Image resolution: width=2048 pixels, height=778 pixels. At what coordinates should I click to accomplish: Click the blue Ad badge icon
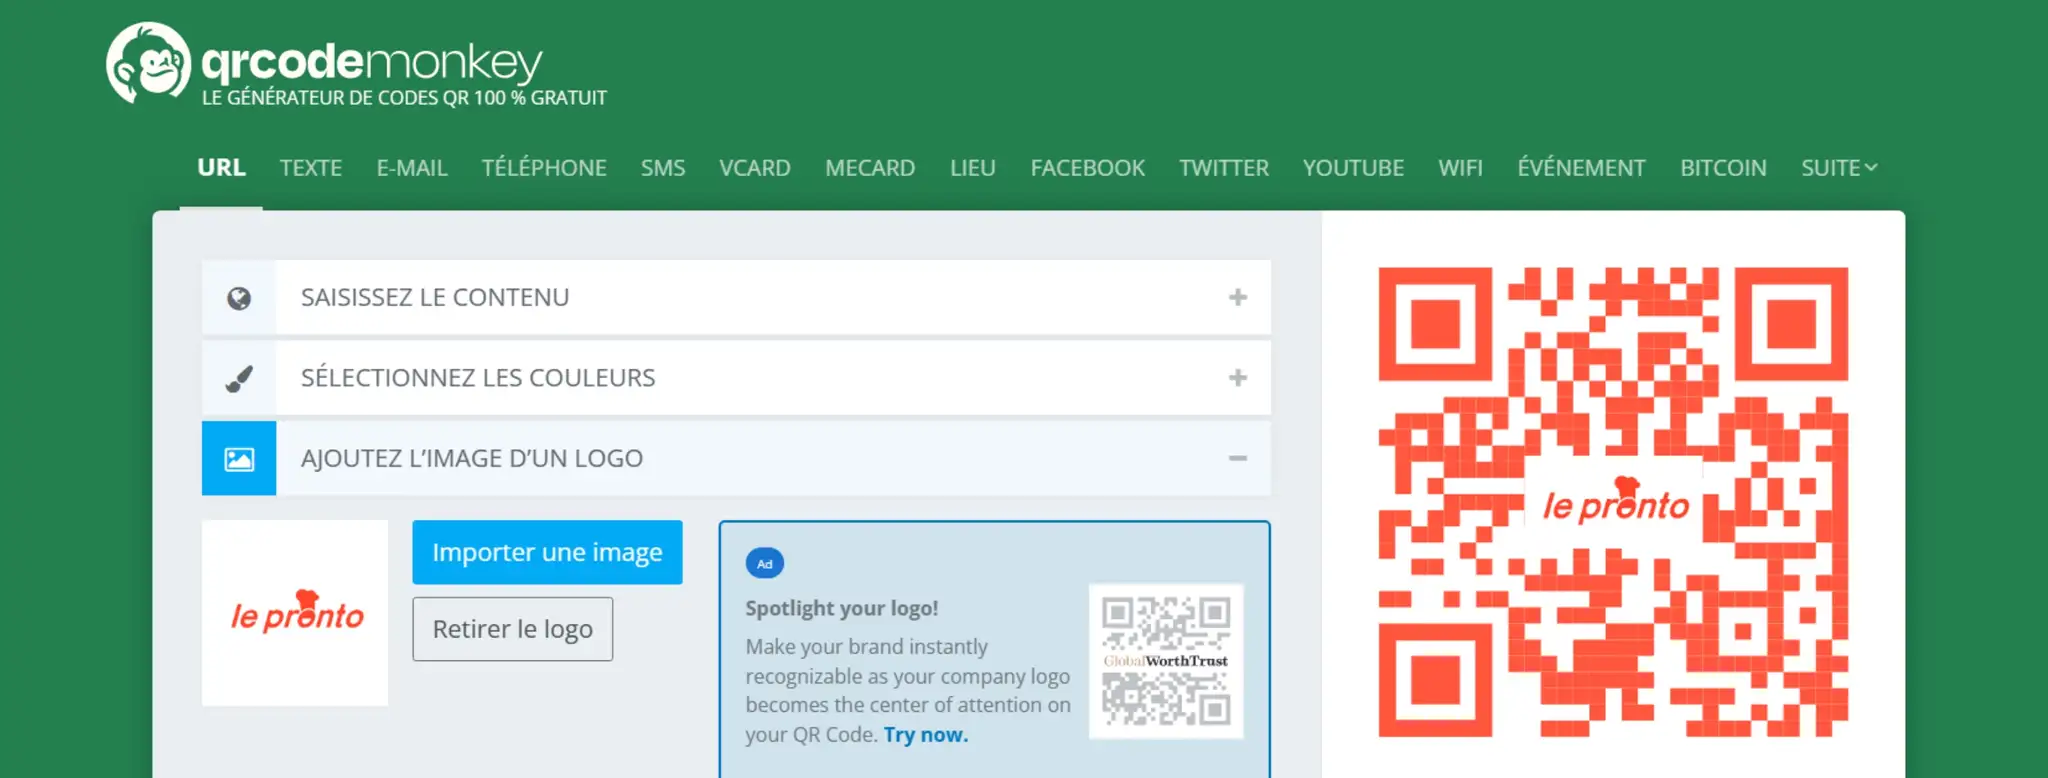pos(765,564)
